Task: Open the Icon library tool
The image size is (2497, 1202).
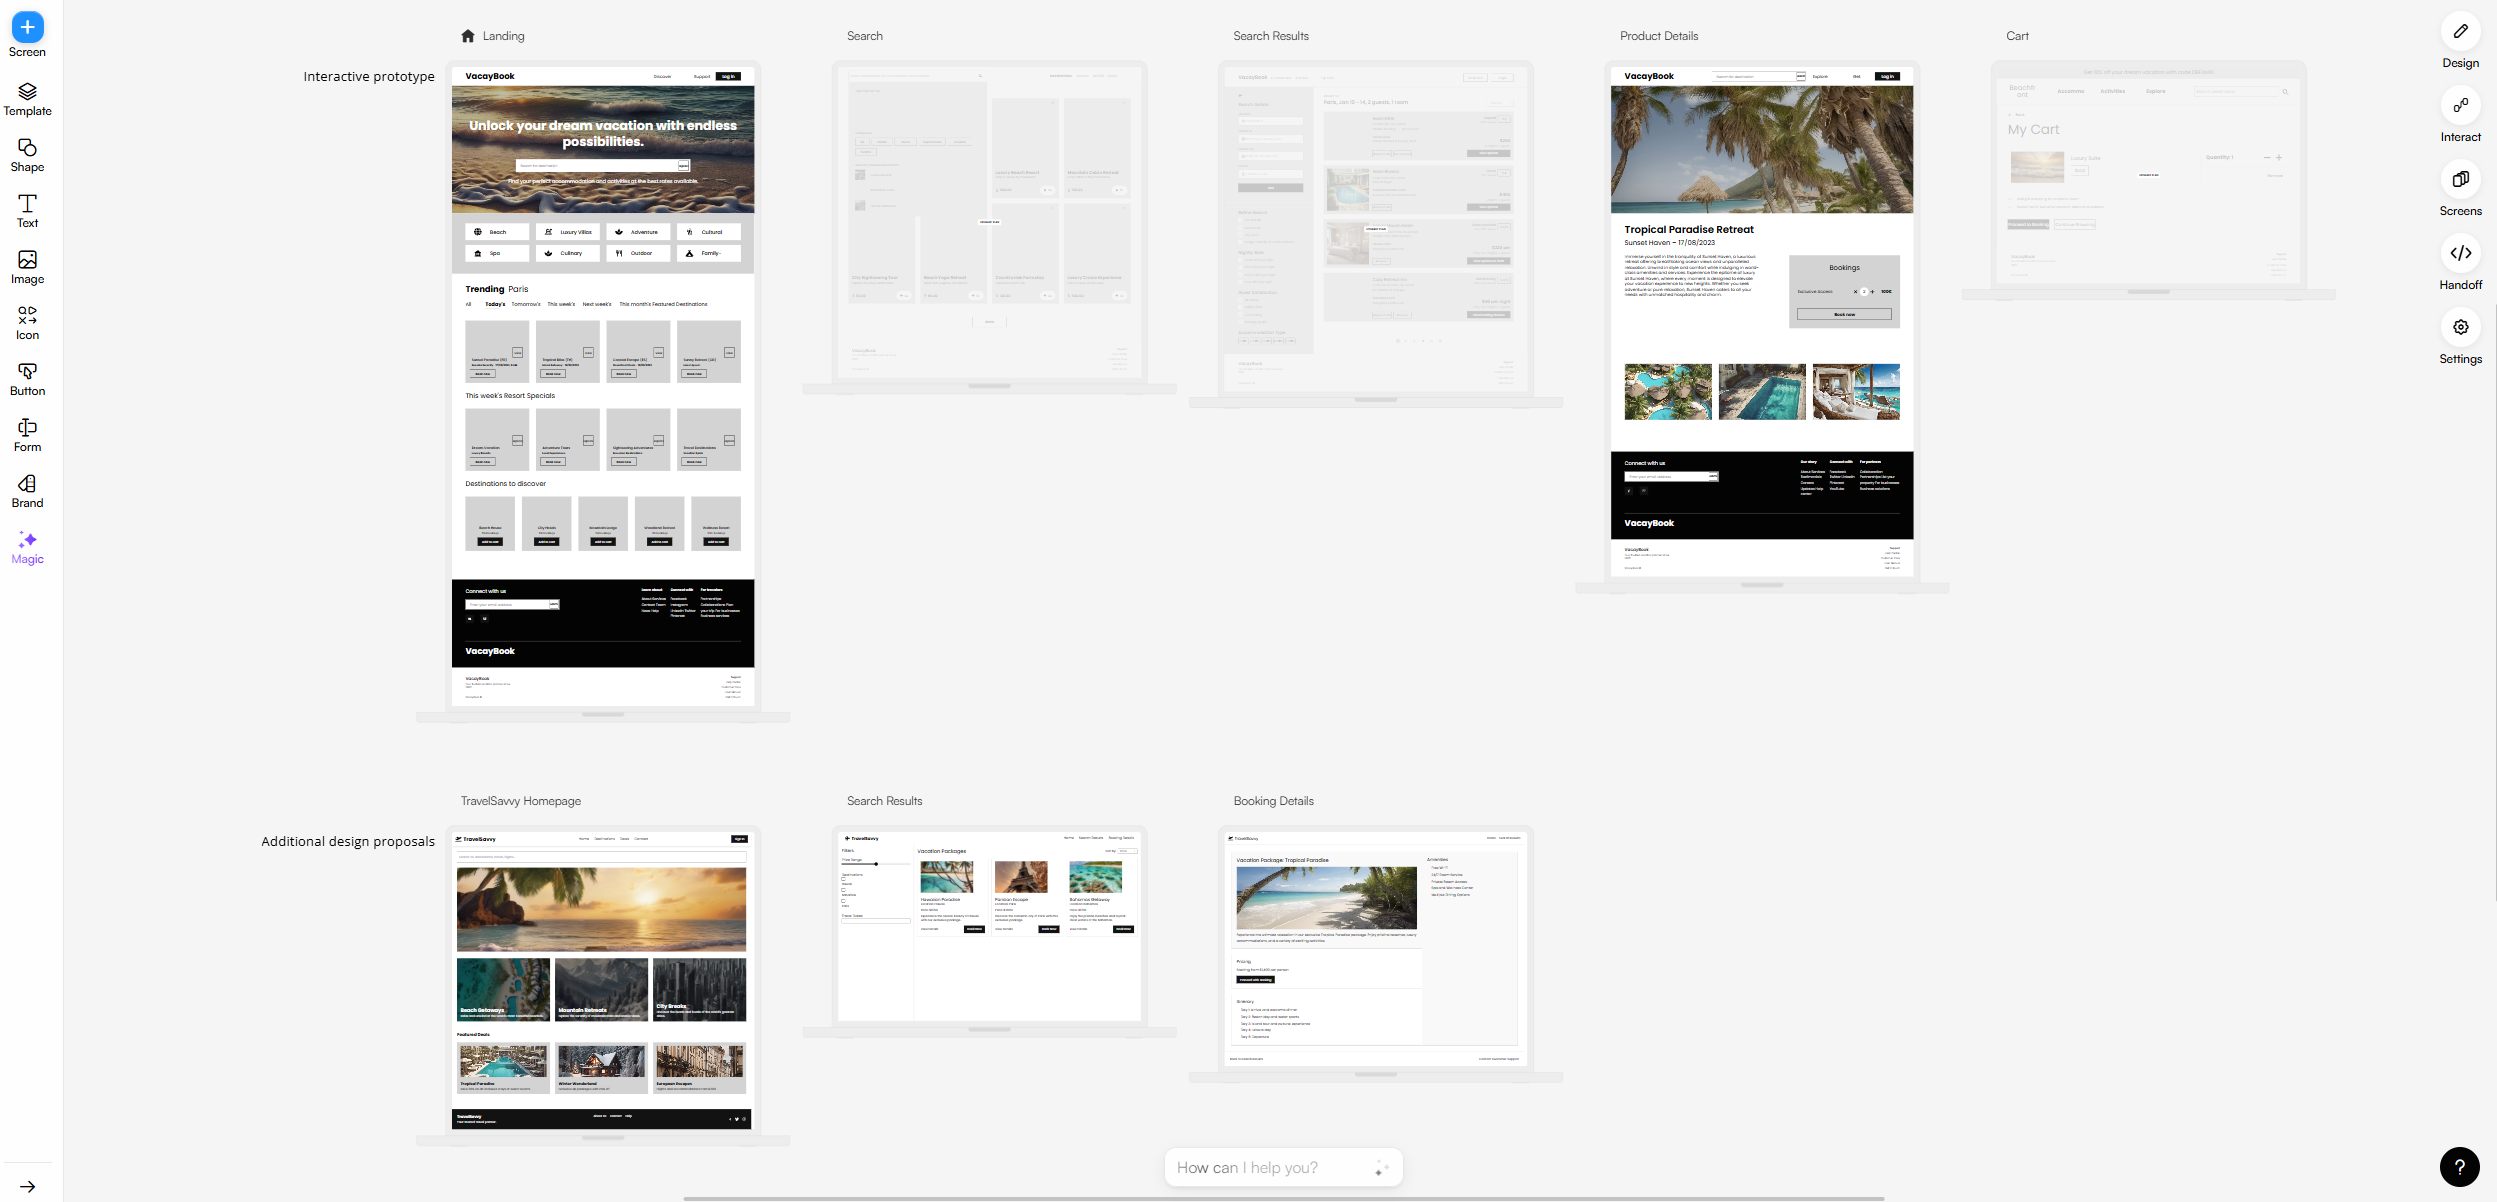Action: 27,323
